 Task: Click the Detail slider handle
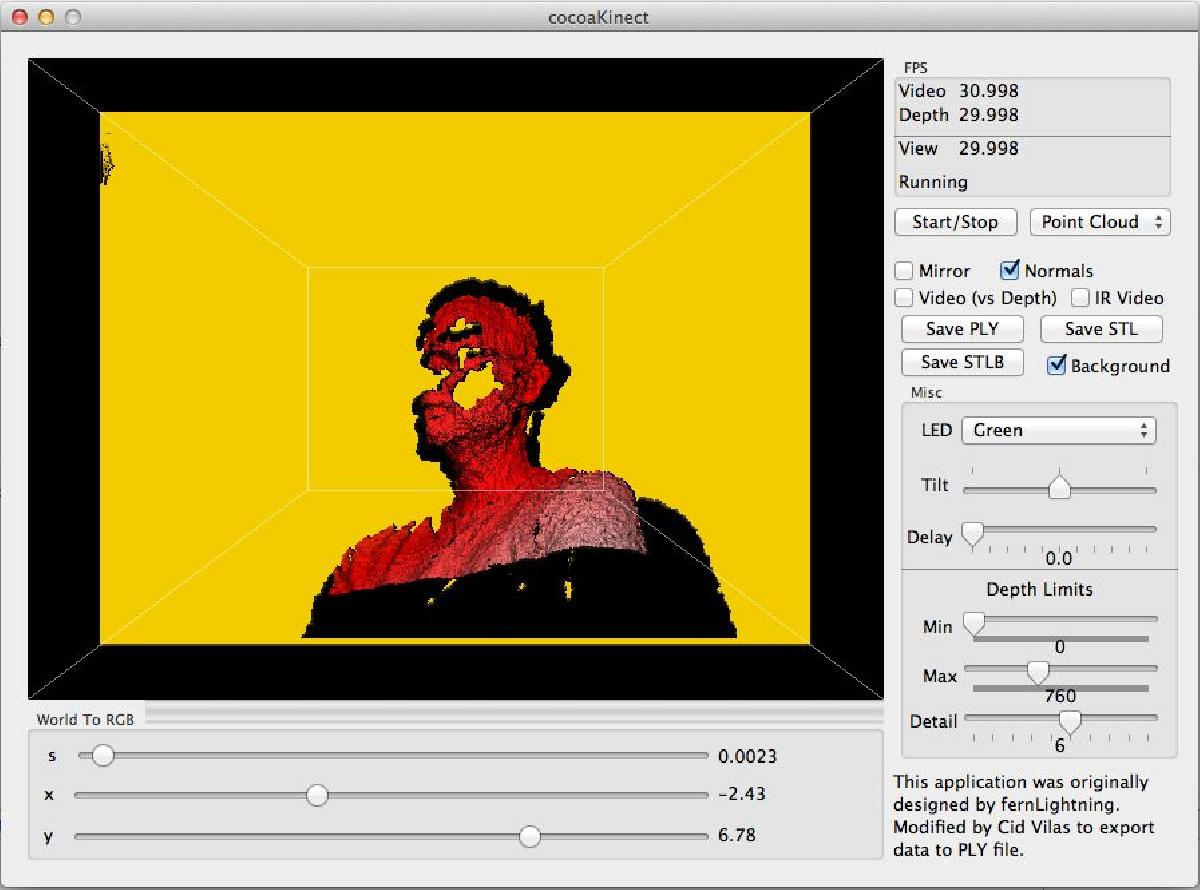(1070, 721)
